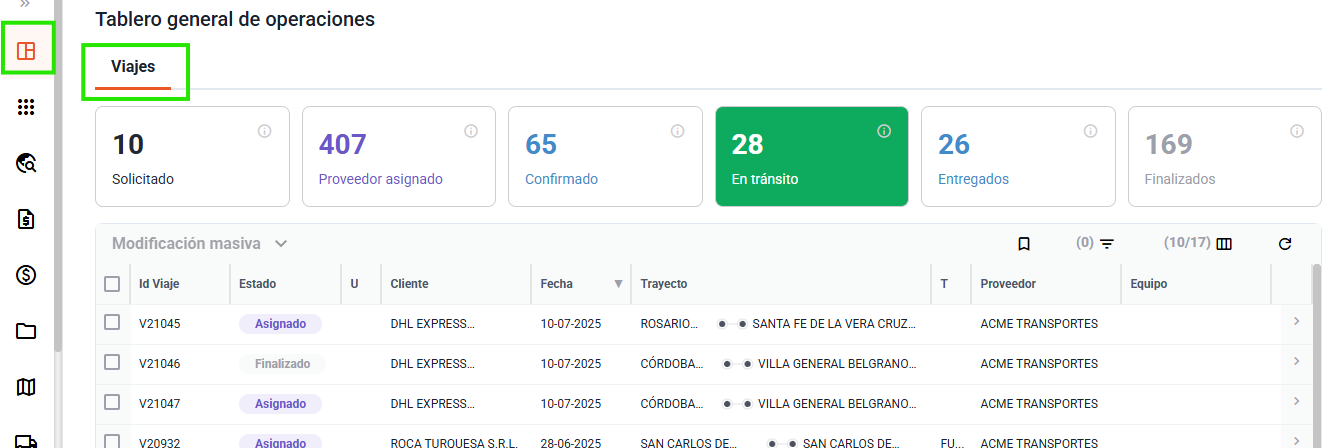The height and width of the screenshot is (448, 1342).
Task: Click info icon on Confirmado card
Action: pos(678,131)
